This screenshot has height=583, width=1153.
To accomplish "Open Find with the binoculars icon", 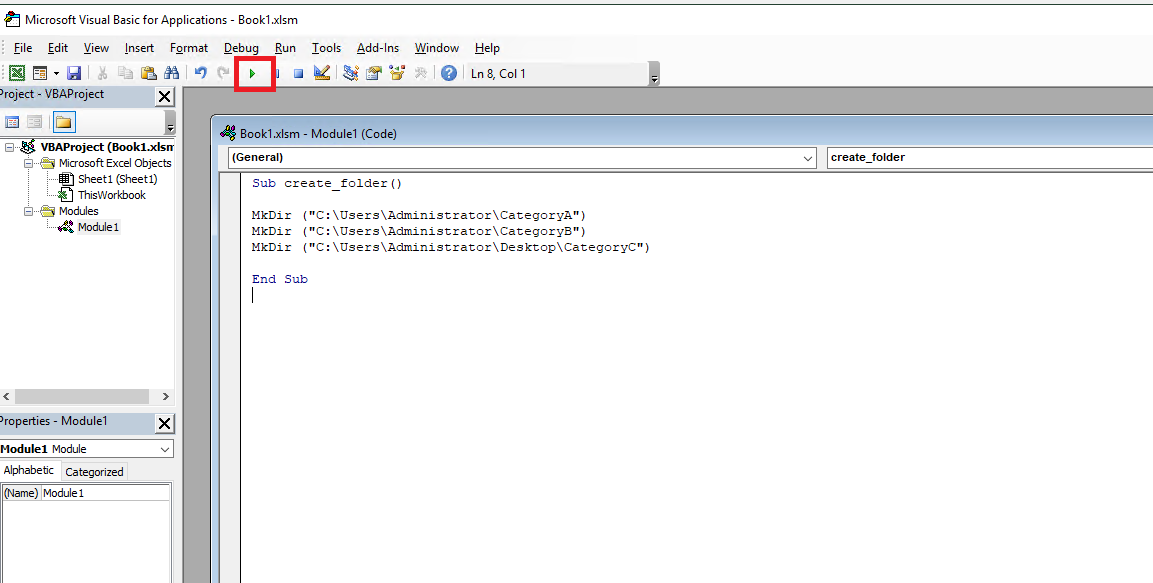I will click(171, 73).
